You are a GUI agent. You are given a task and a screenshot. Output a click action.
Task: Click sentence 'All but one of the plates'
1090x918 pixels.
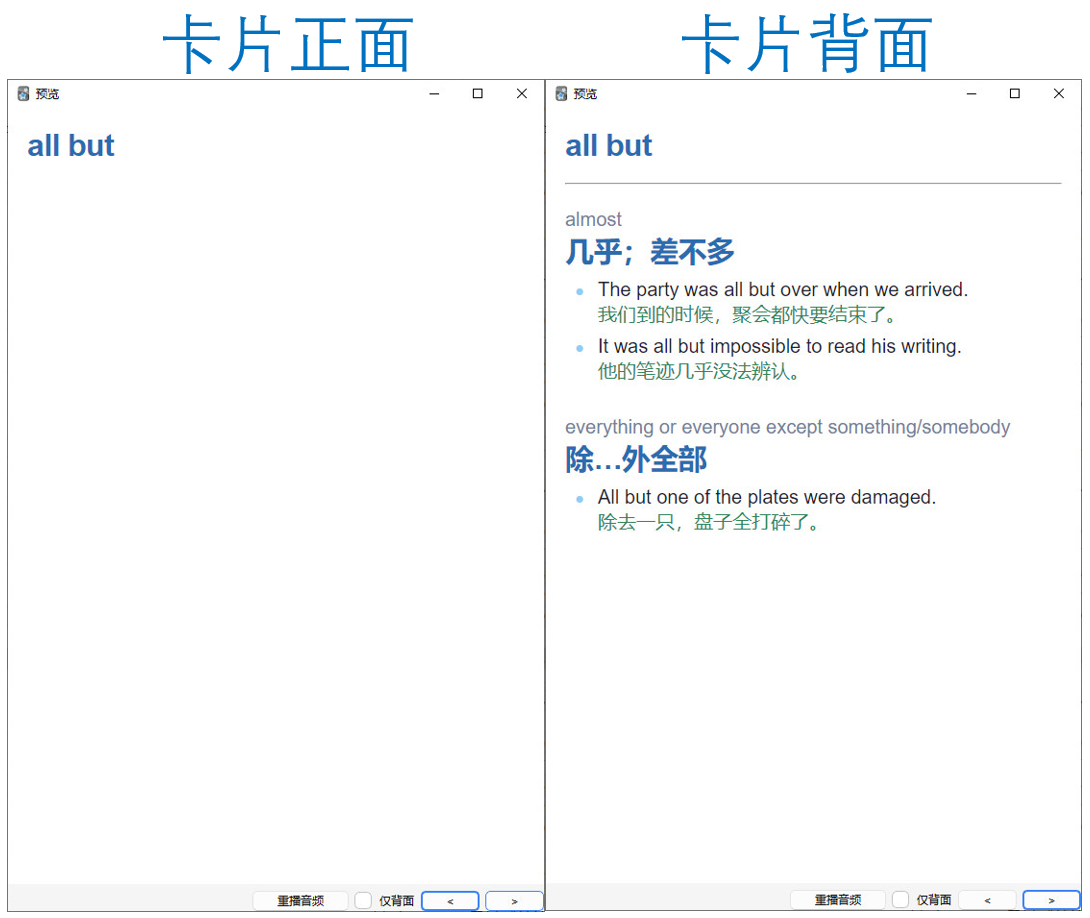pyautogui.click(x=767, y=497)
